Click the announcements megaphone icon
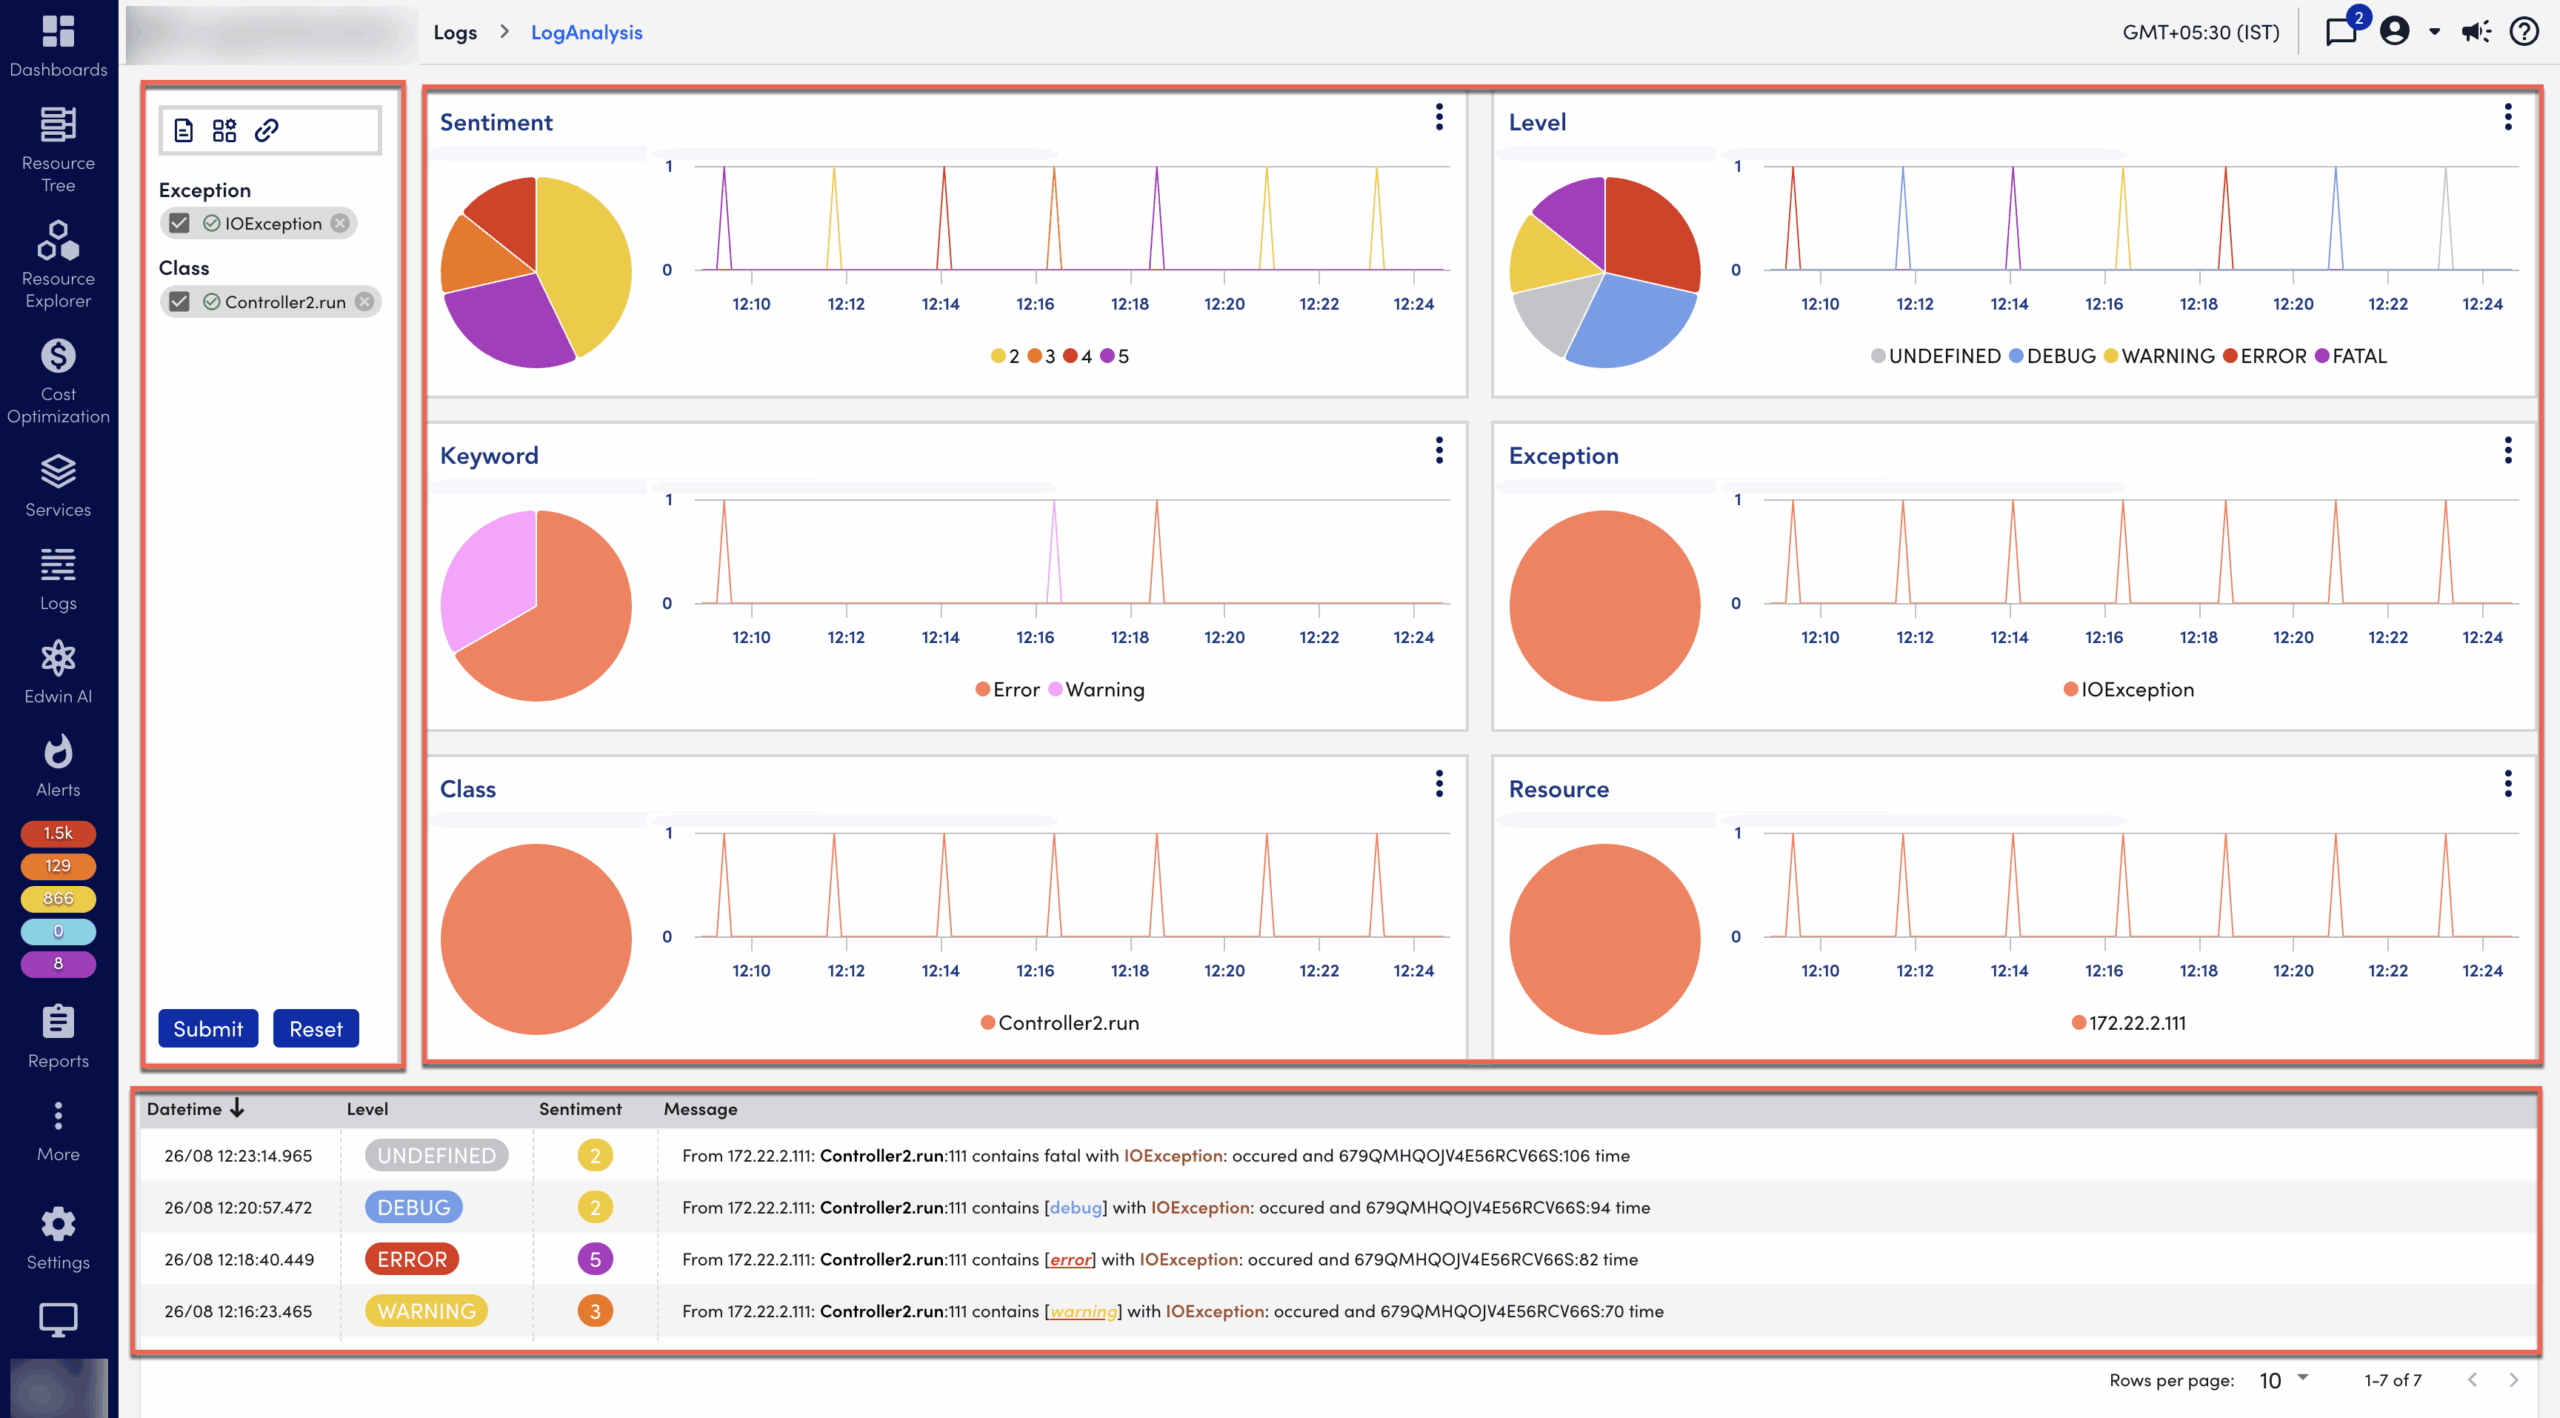The image size is (2560, 1418). (x=2476, y=32)
